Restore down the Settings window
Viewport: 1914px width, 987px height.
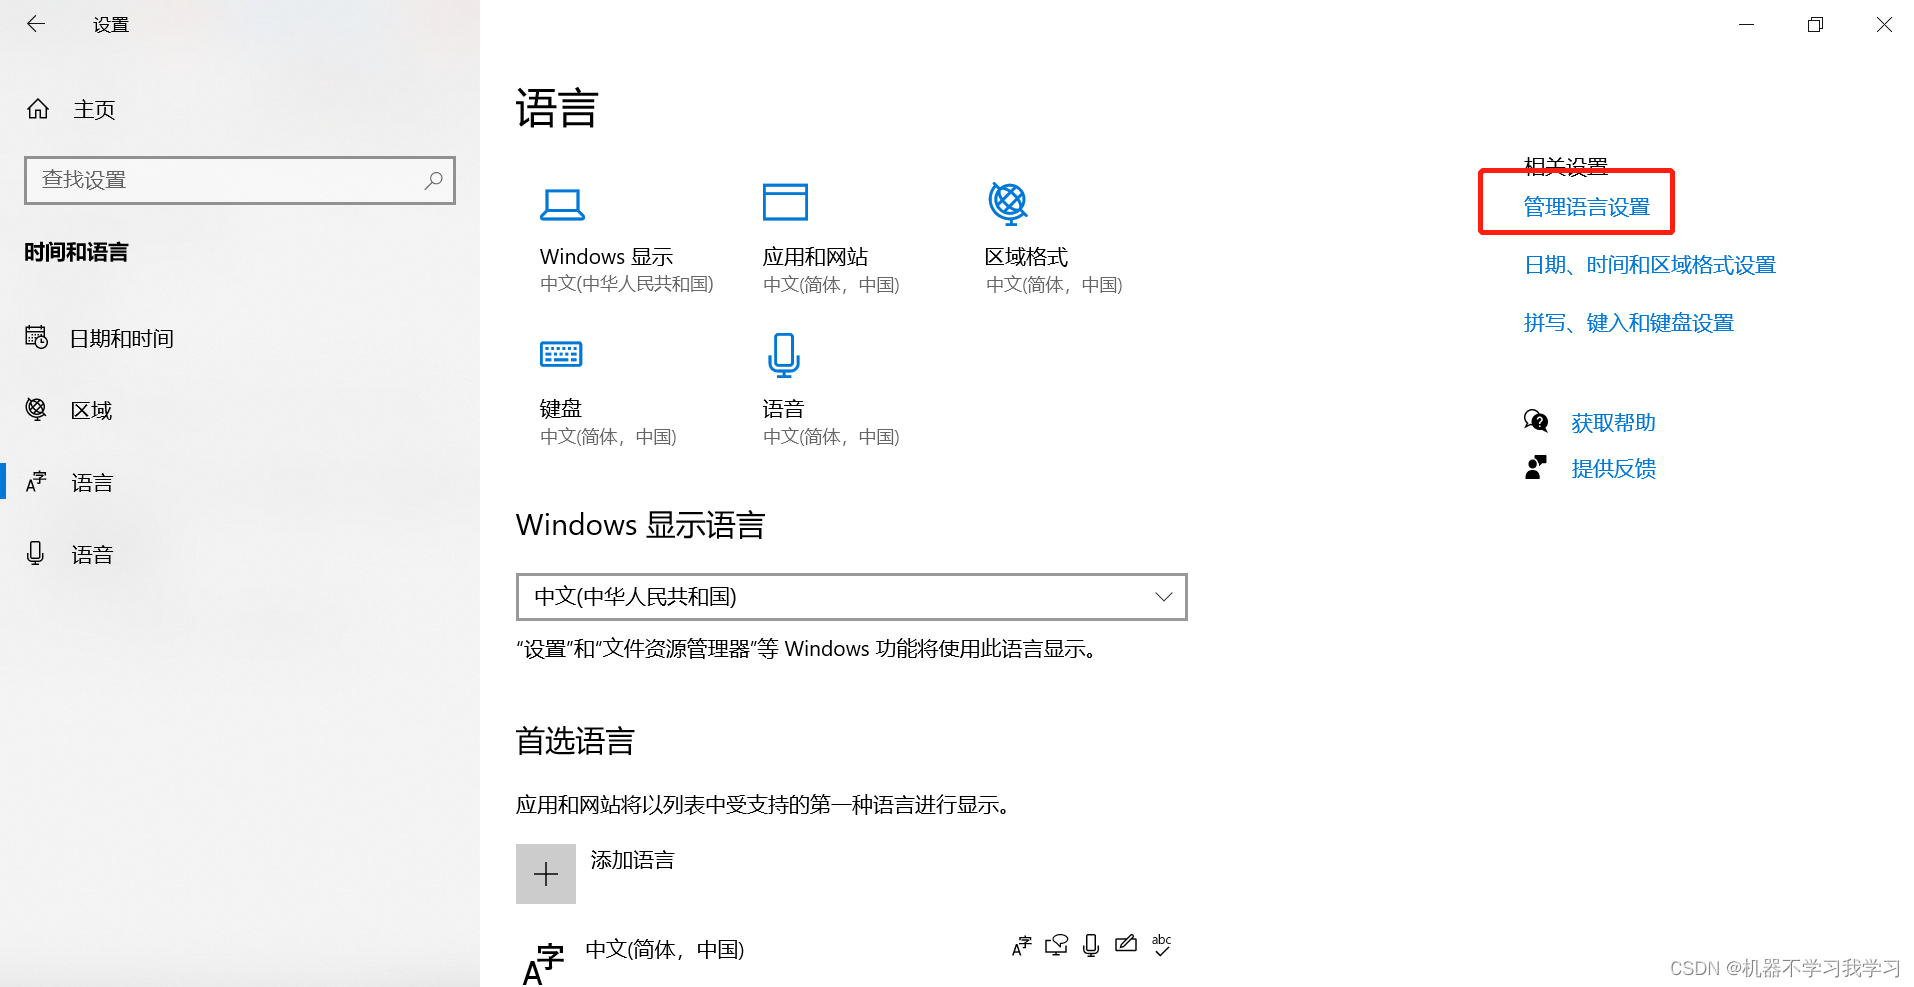(x=1815, y=24)
